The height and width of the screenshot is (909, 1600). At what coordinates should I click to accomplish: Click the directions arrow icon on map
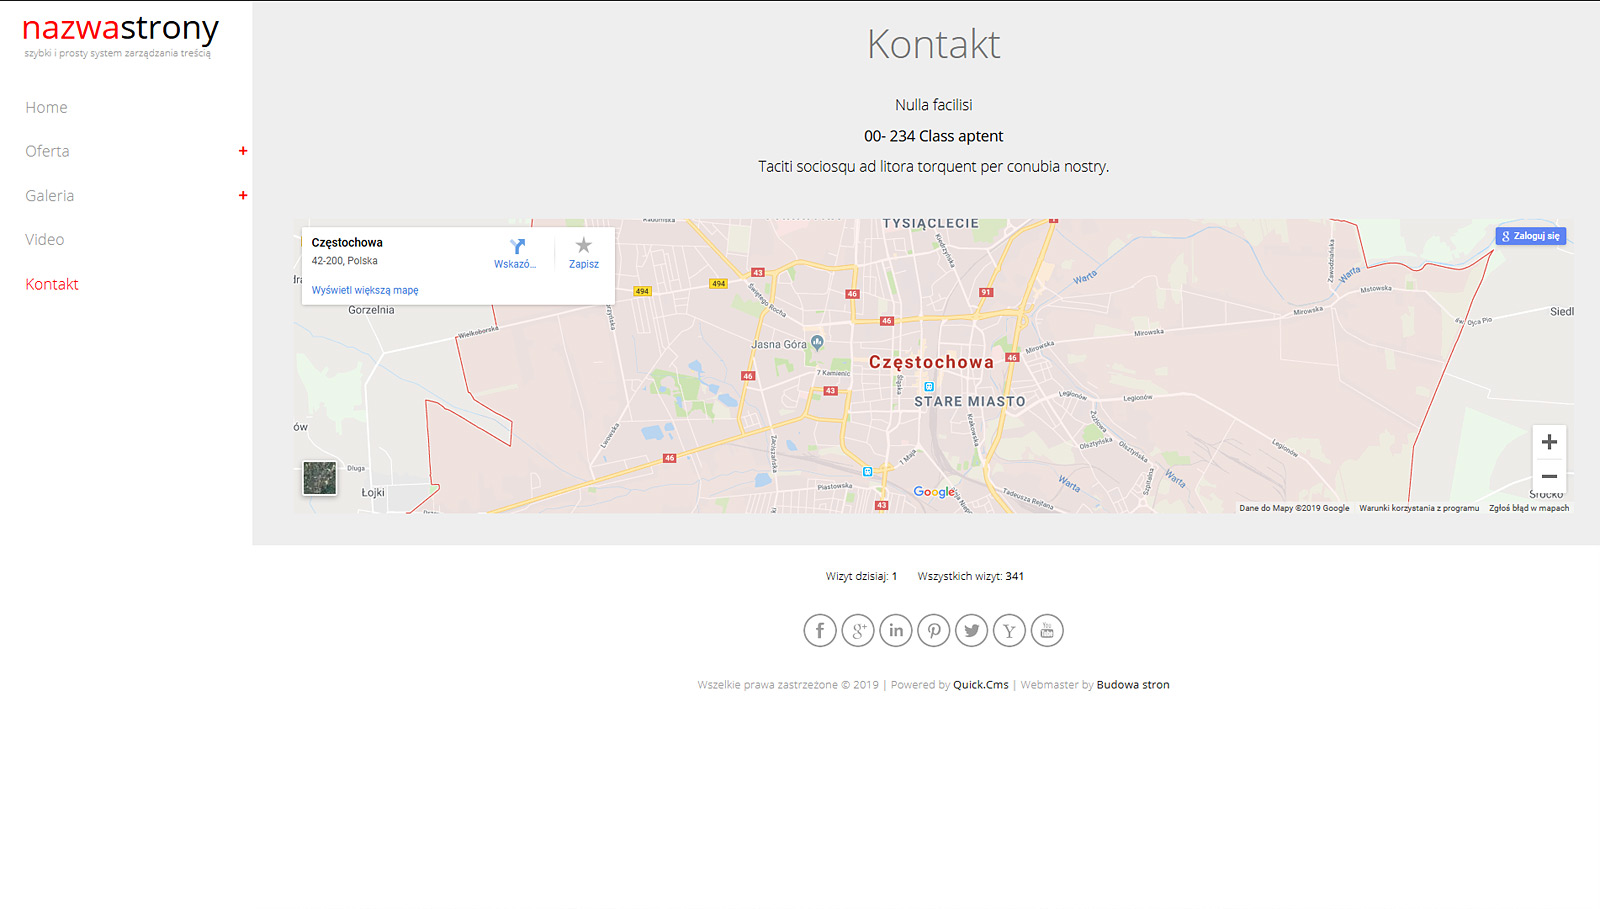coord(517,246)
